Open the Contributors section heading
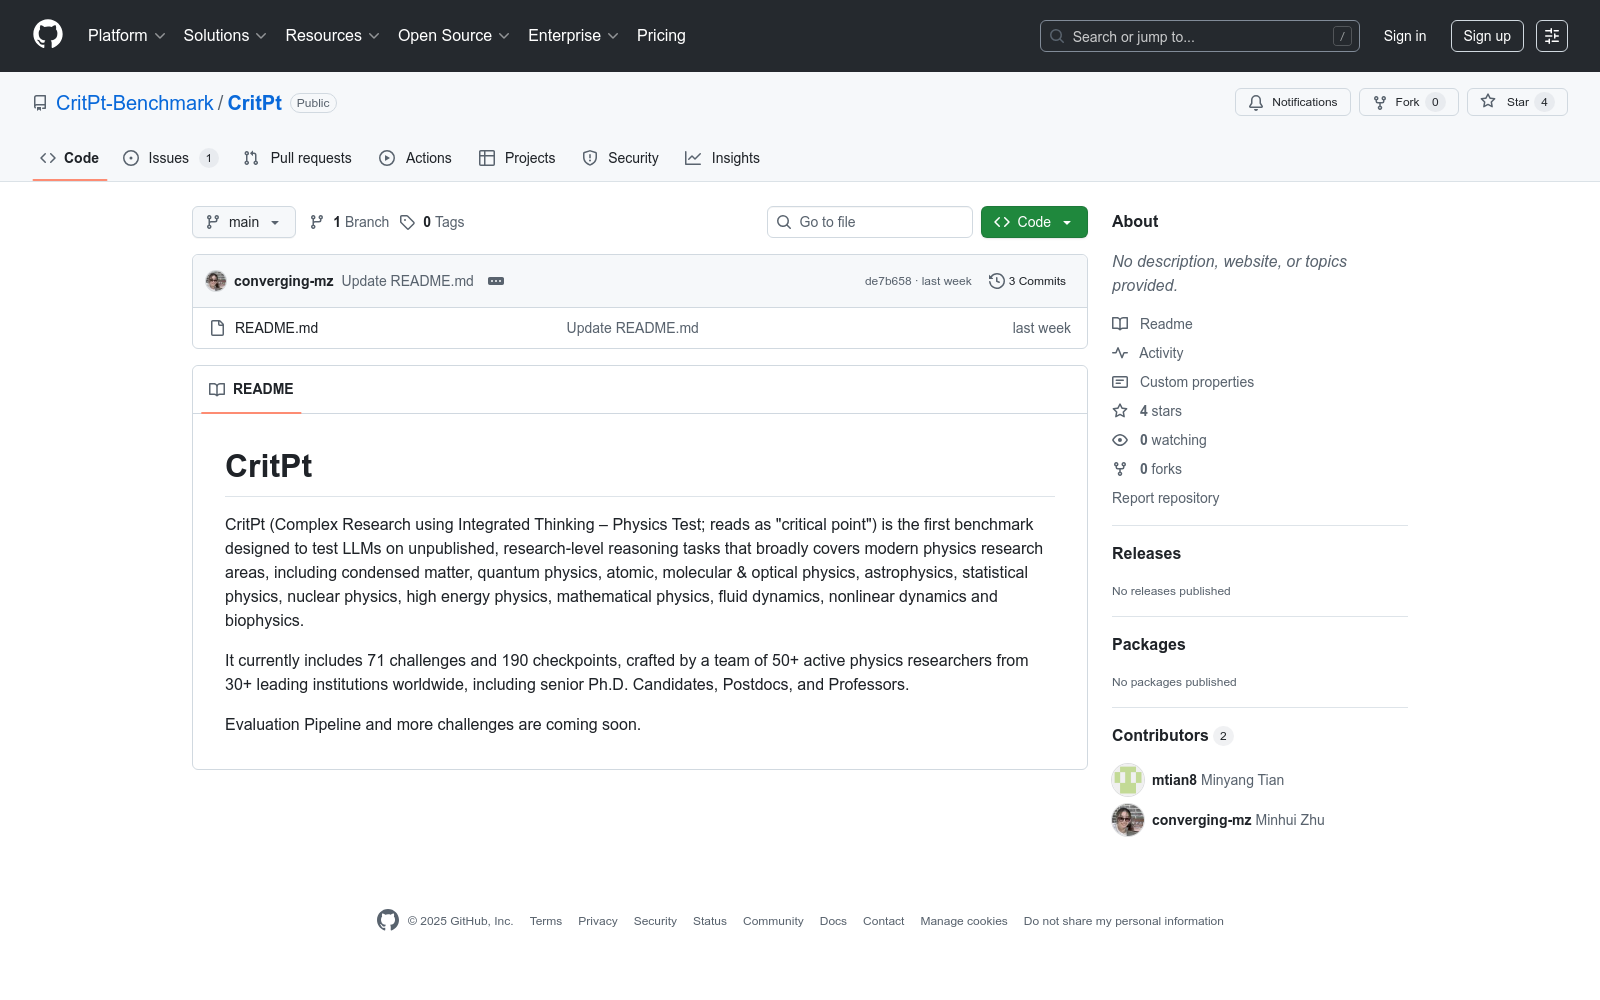Screen dimensions: 1600x1000 tap(1172, 735)
